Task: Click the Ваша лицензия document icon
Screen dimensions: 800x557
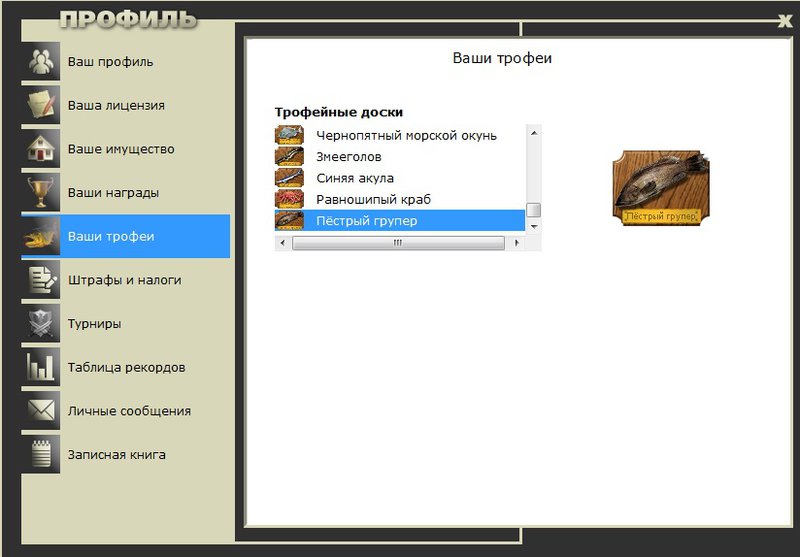Action: click(x=41, y=105)
